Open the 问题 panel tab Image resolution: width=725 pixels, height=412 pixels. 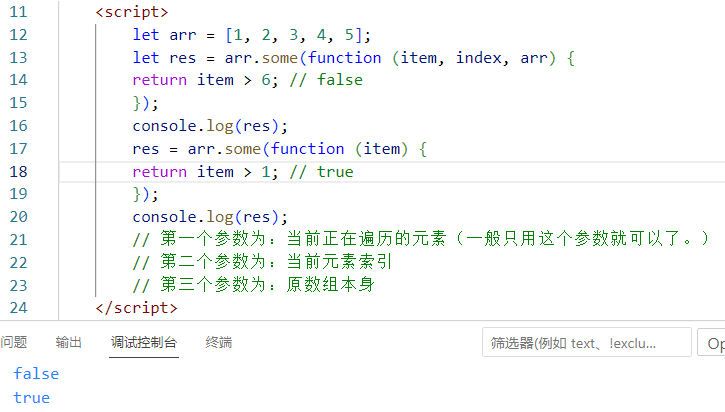(13, 343)
